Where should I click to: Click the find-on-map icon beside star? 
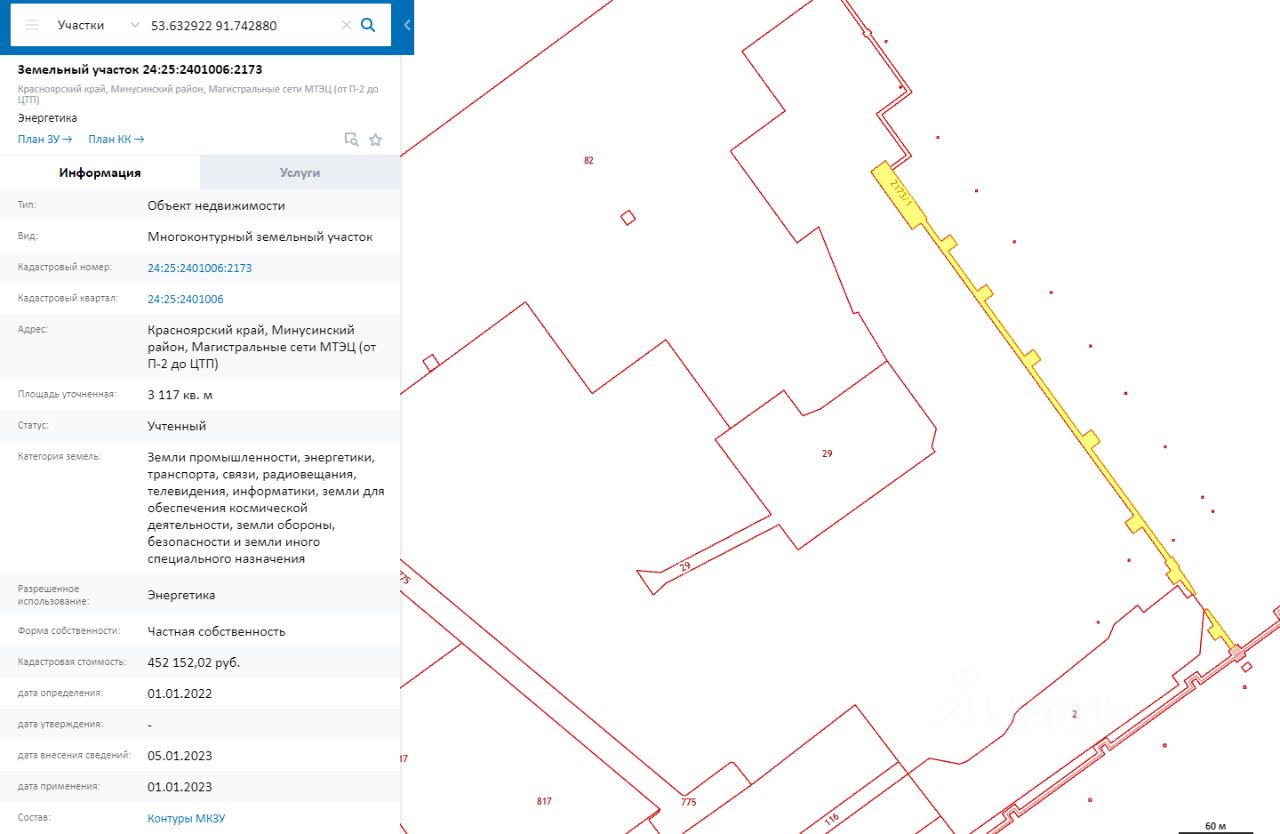tap(351, 140)
